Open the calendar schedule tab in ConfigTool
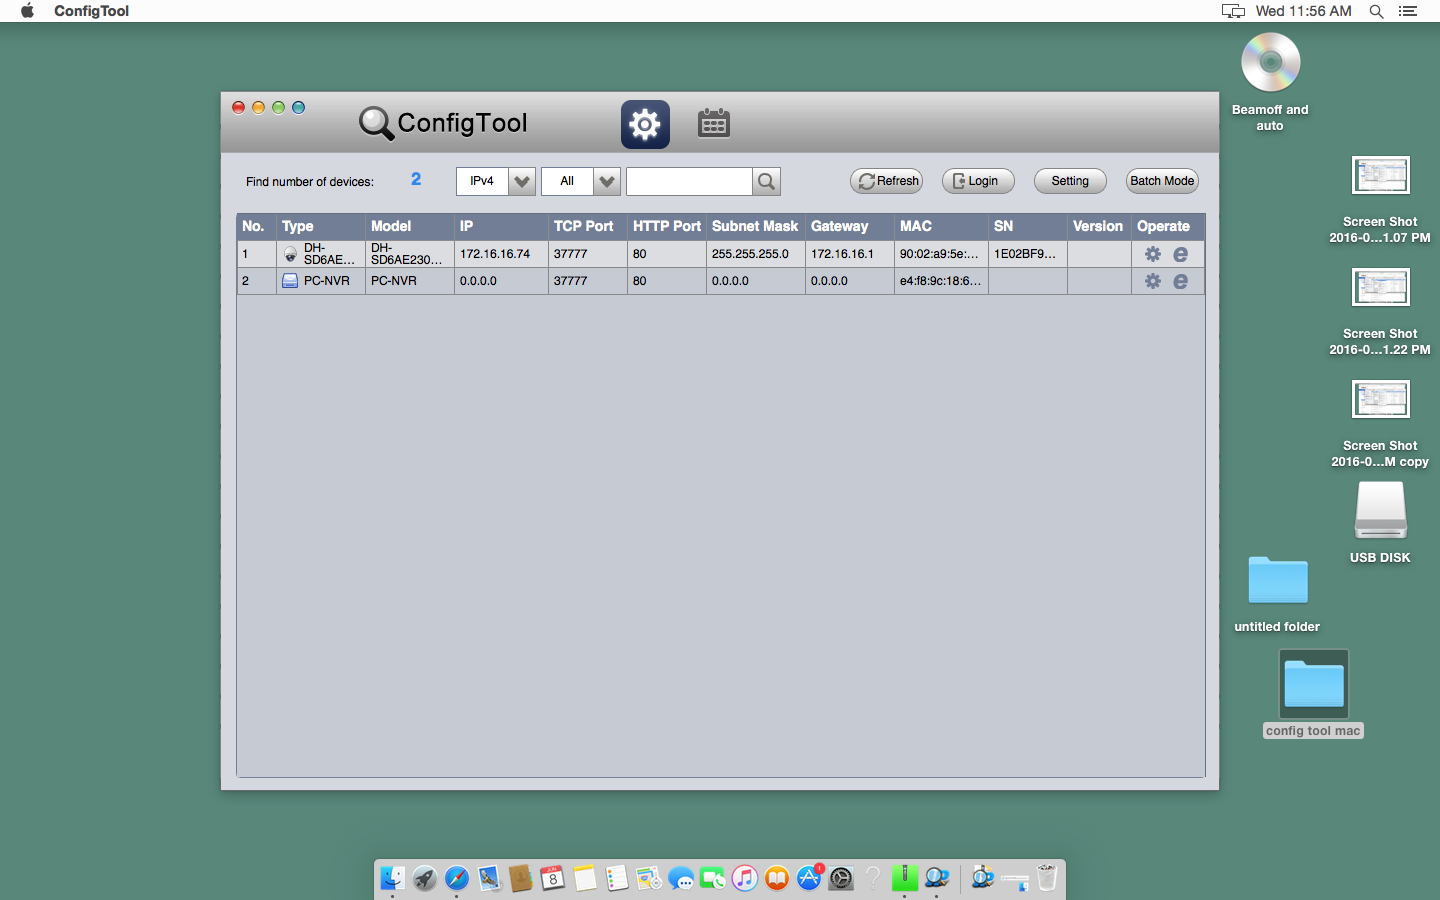The image size is (1440, 900). click(713, 124)
